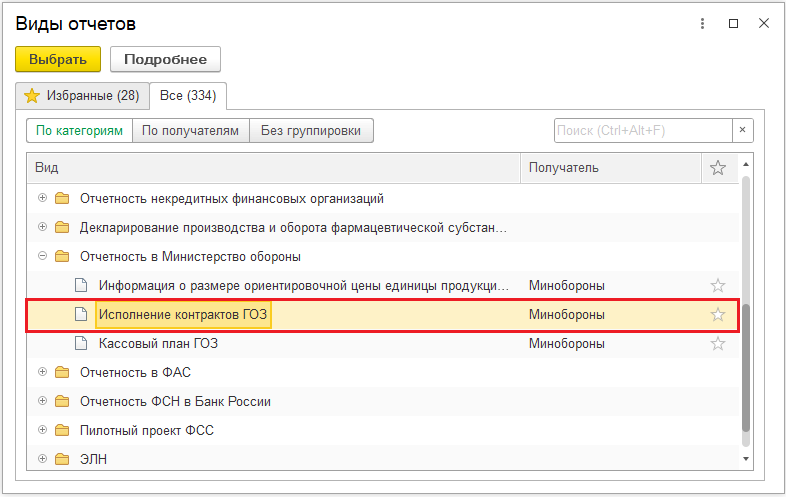Select the По получателям grouping
The width and height of the screenshot is (786, 497).
click(190, 131)
